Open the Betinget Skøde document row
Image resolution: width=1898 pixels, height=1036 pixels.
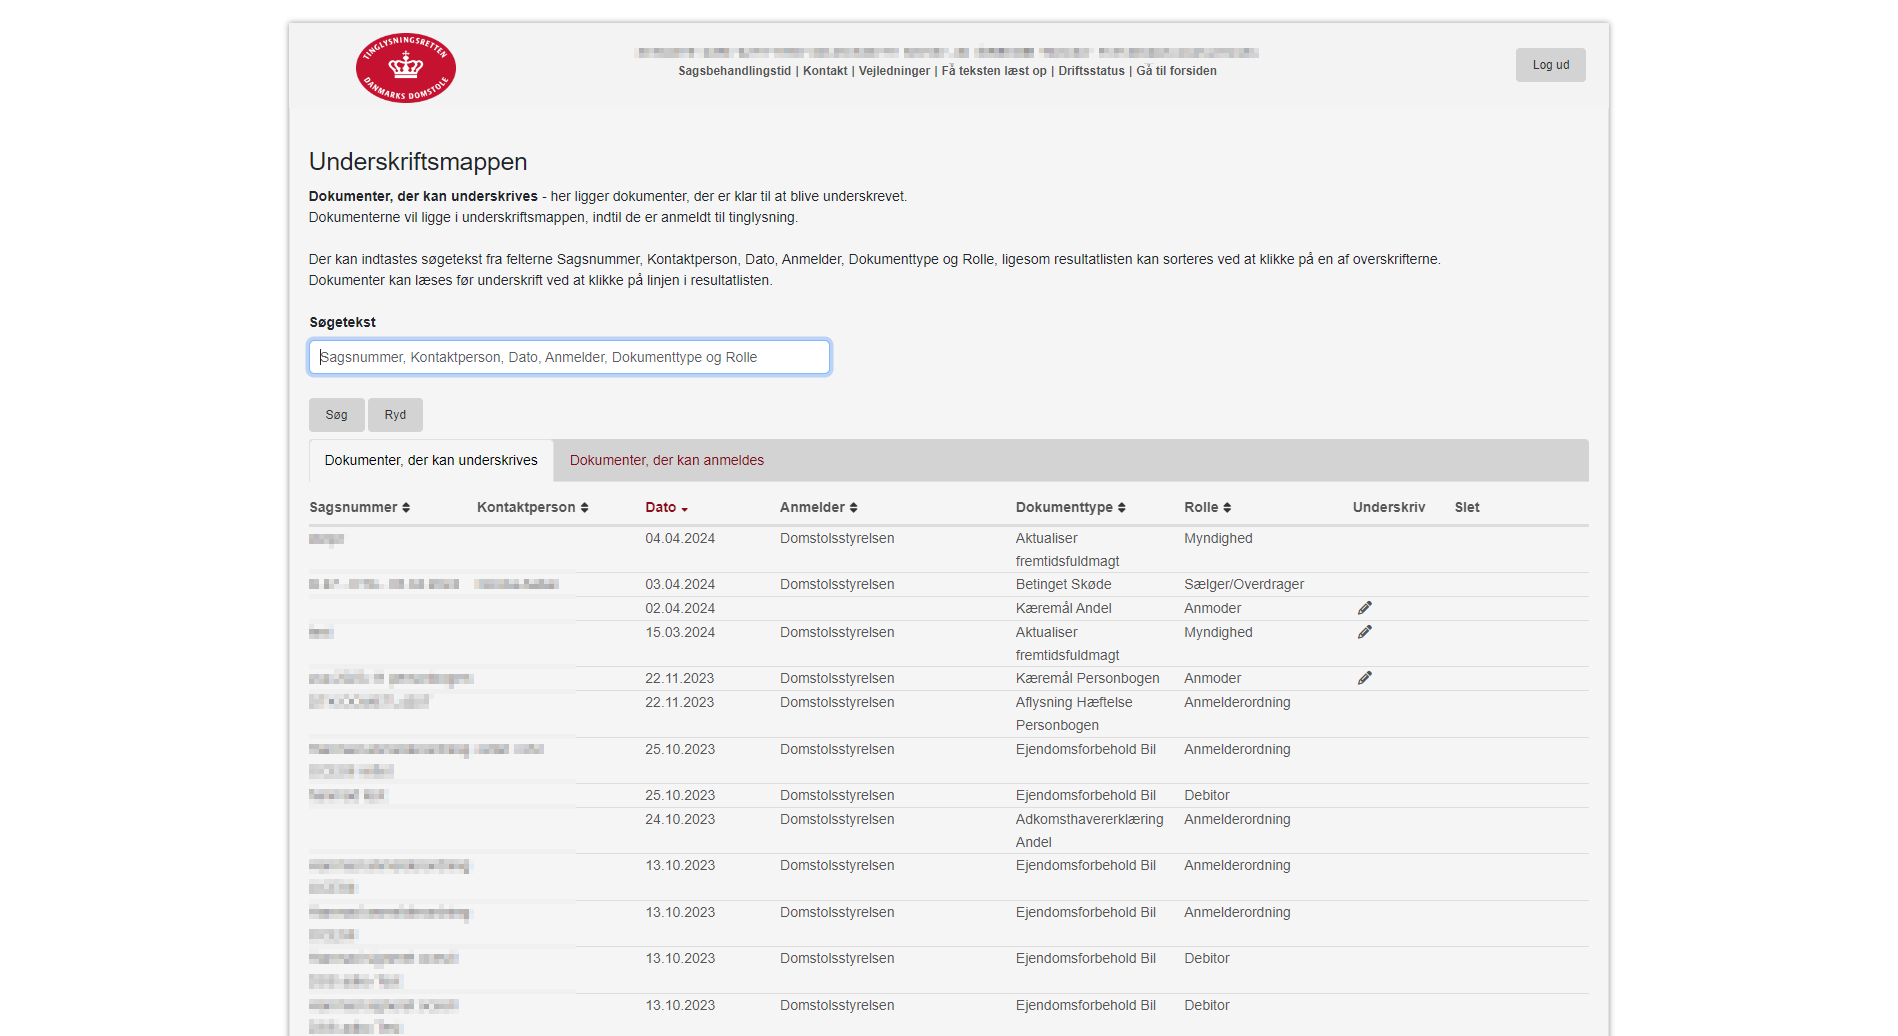pyautogui.click(x=1063, y=584)
